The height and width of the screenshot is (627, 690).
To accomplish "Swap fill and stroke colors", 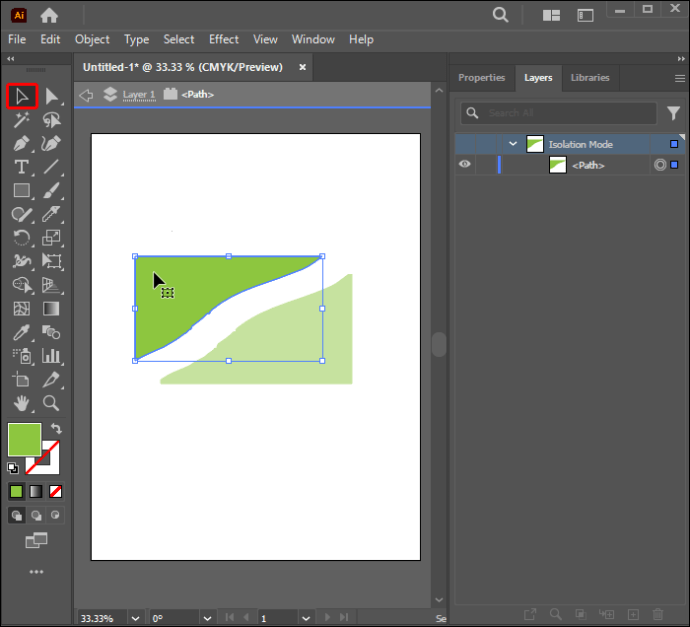I will [56, 428].
